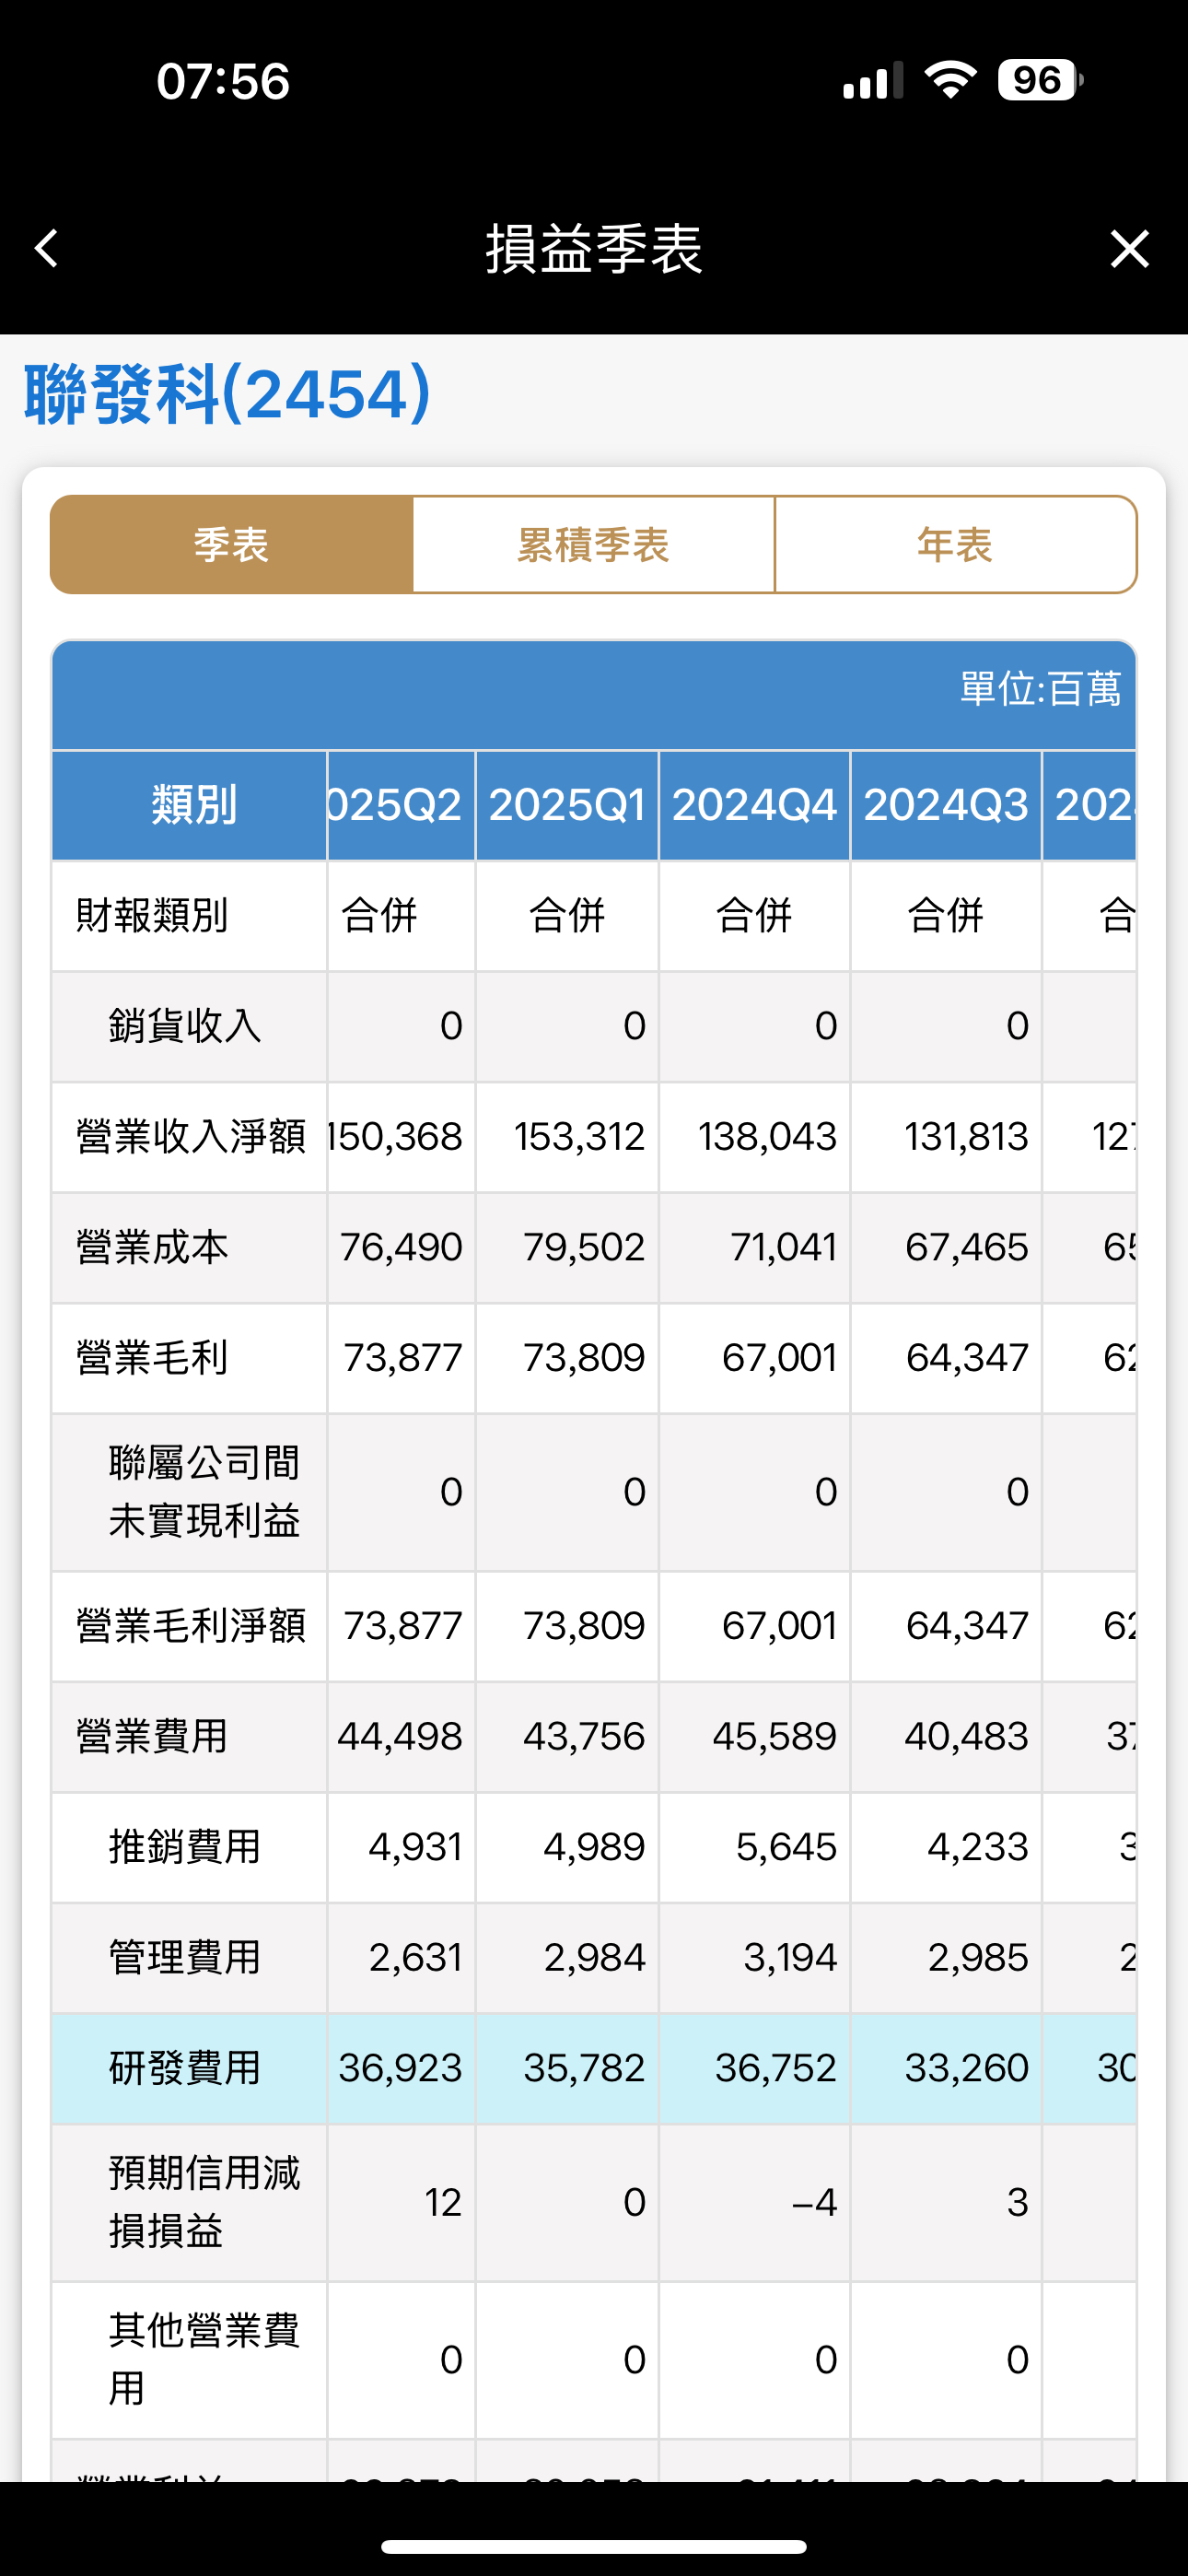The height and width of the screenshot is (2576, 1188).
Task: Select the 銷貨收入 row label
Action: coord(185,1026)
